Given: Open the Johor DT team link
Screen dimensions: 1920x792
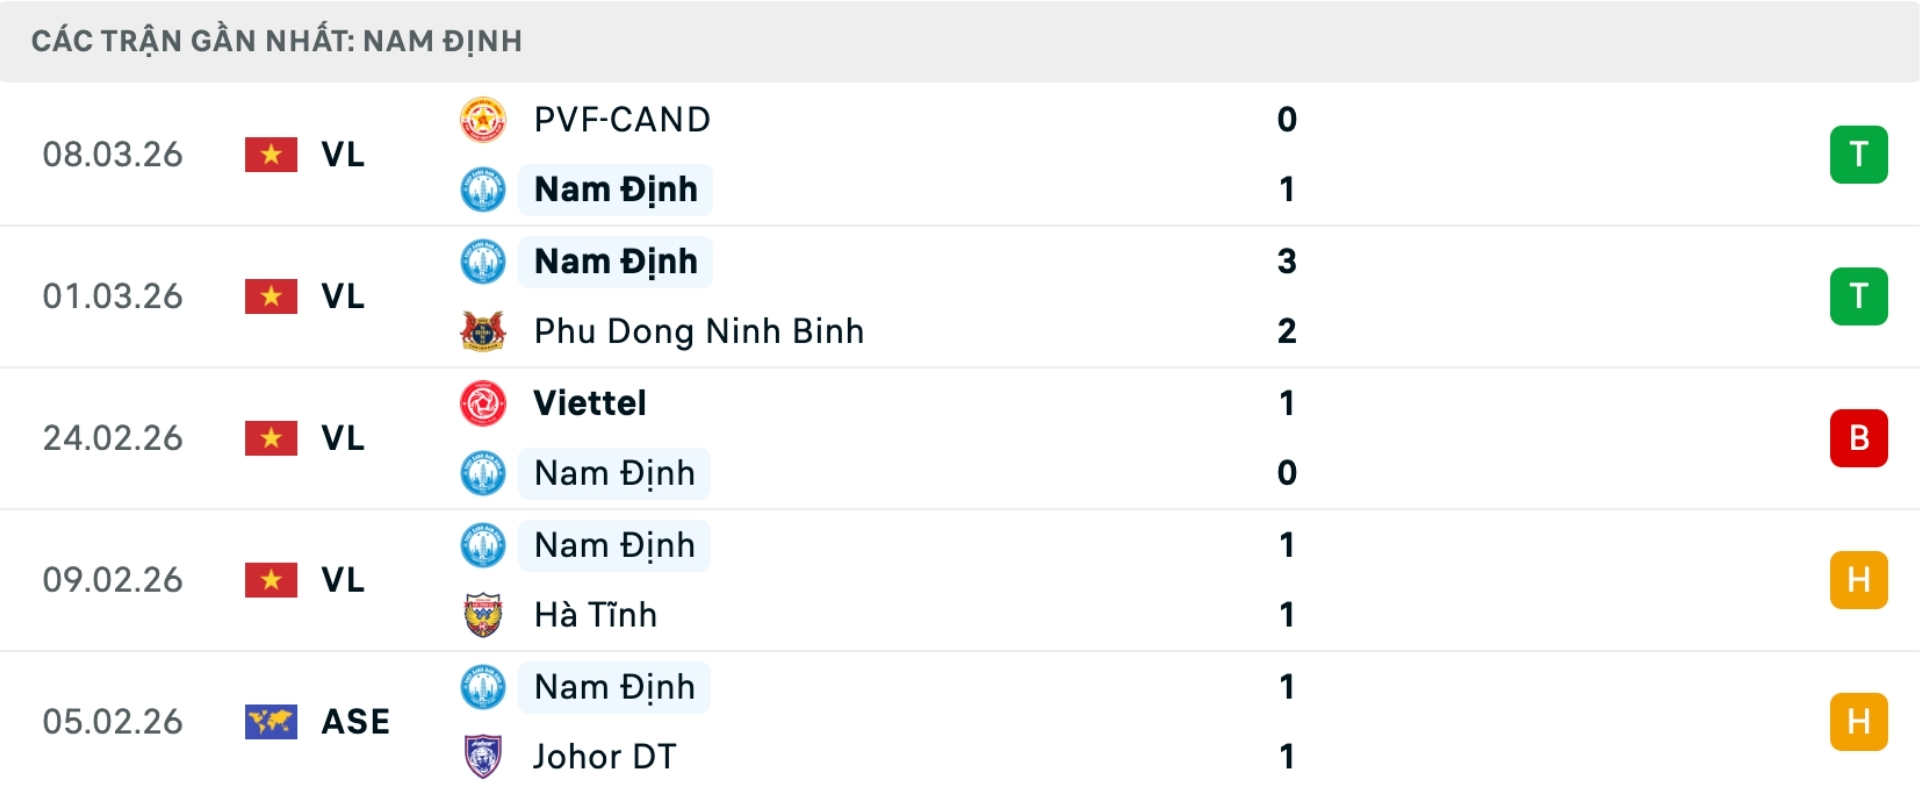Looking at the screenshot, I should click(x=605, y=757).
